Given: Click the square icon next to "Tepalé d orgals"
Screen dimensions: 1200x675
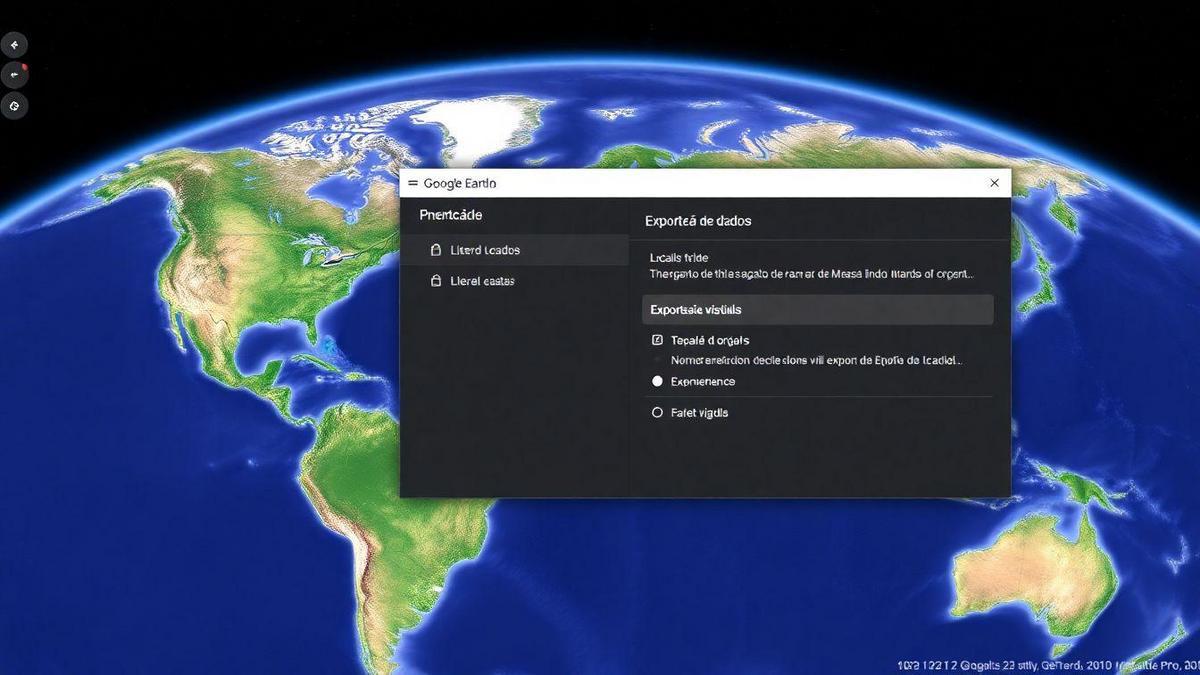Looking at the screenshot, I should 656,340.
